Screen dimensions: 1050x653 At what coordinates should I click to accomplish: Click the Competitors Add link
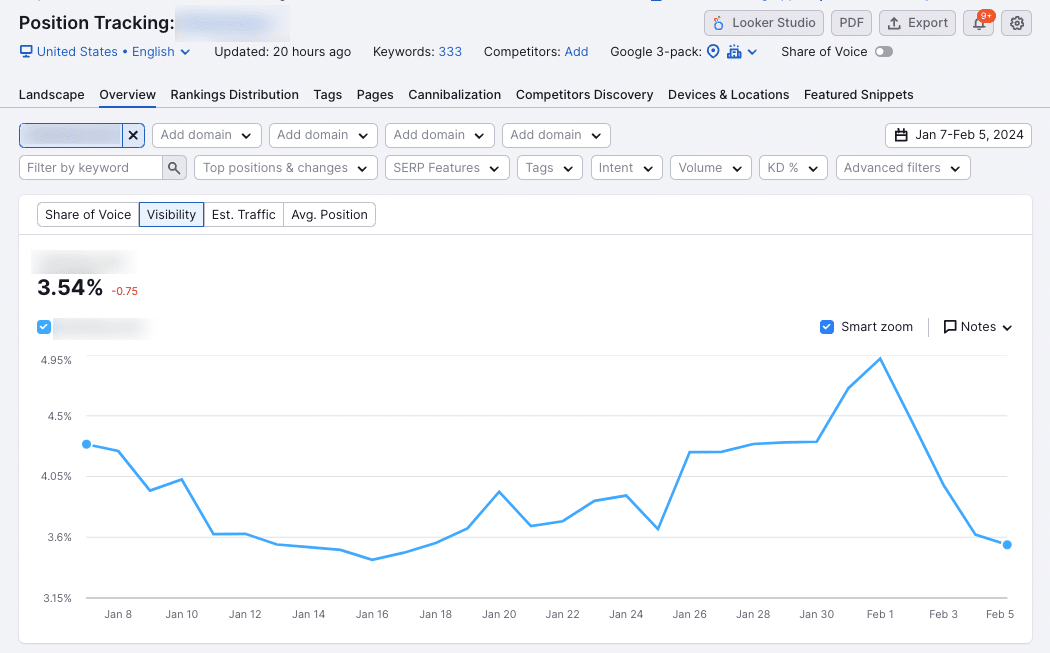click(576, 52)
